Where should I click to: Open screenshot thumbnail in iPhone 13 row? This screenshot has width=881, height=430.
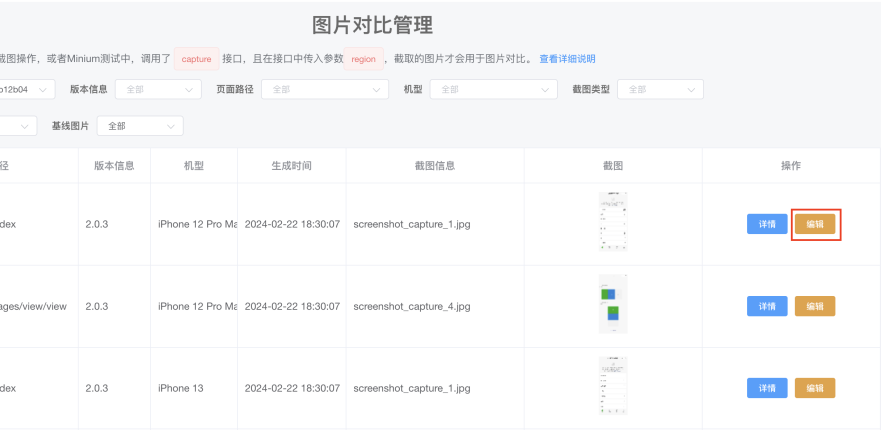(x=613, y=386)
